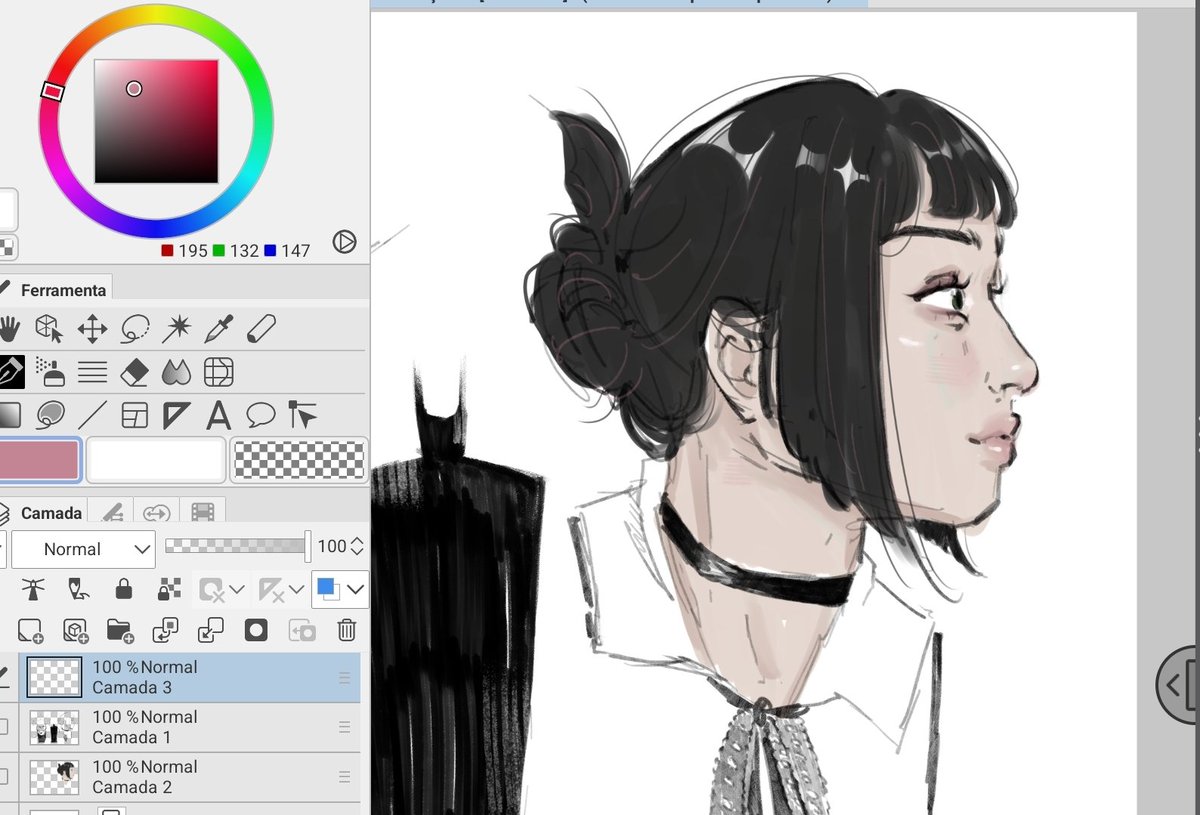Click the Camada 2 layer thumbnail
Viewport: 1200px width, 815px height.
pos(54,777)
